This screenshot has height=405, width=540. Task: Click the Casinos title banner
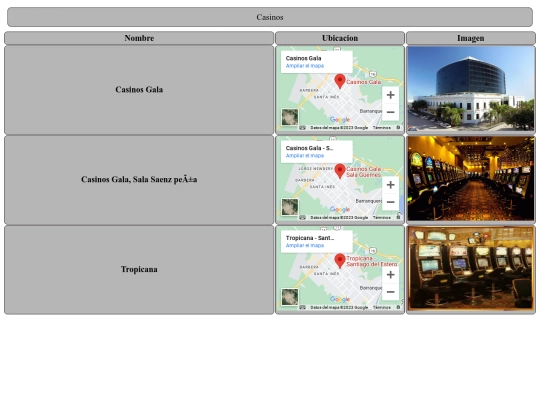270,17
